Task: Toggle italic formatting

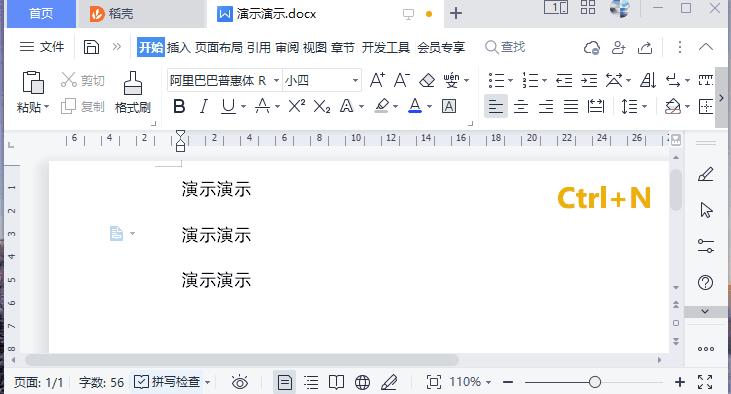Action: pos(203,106)
